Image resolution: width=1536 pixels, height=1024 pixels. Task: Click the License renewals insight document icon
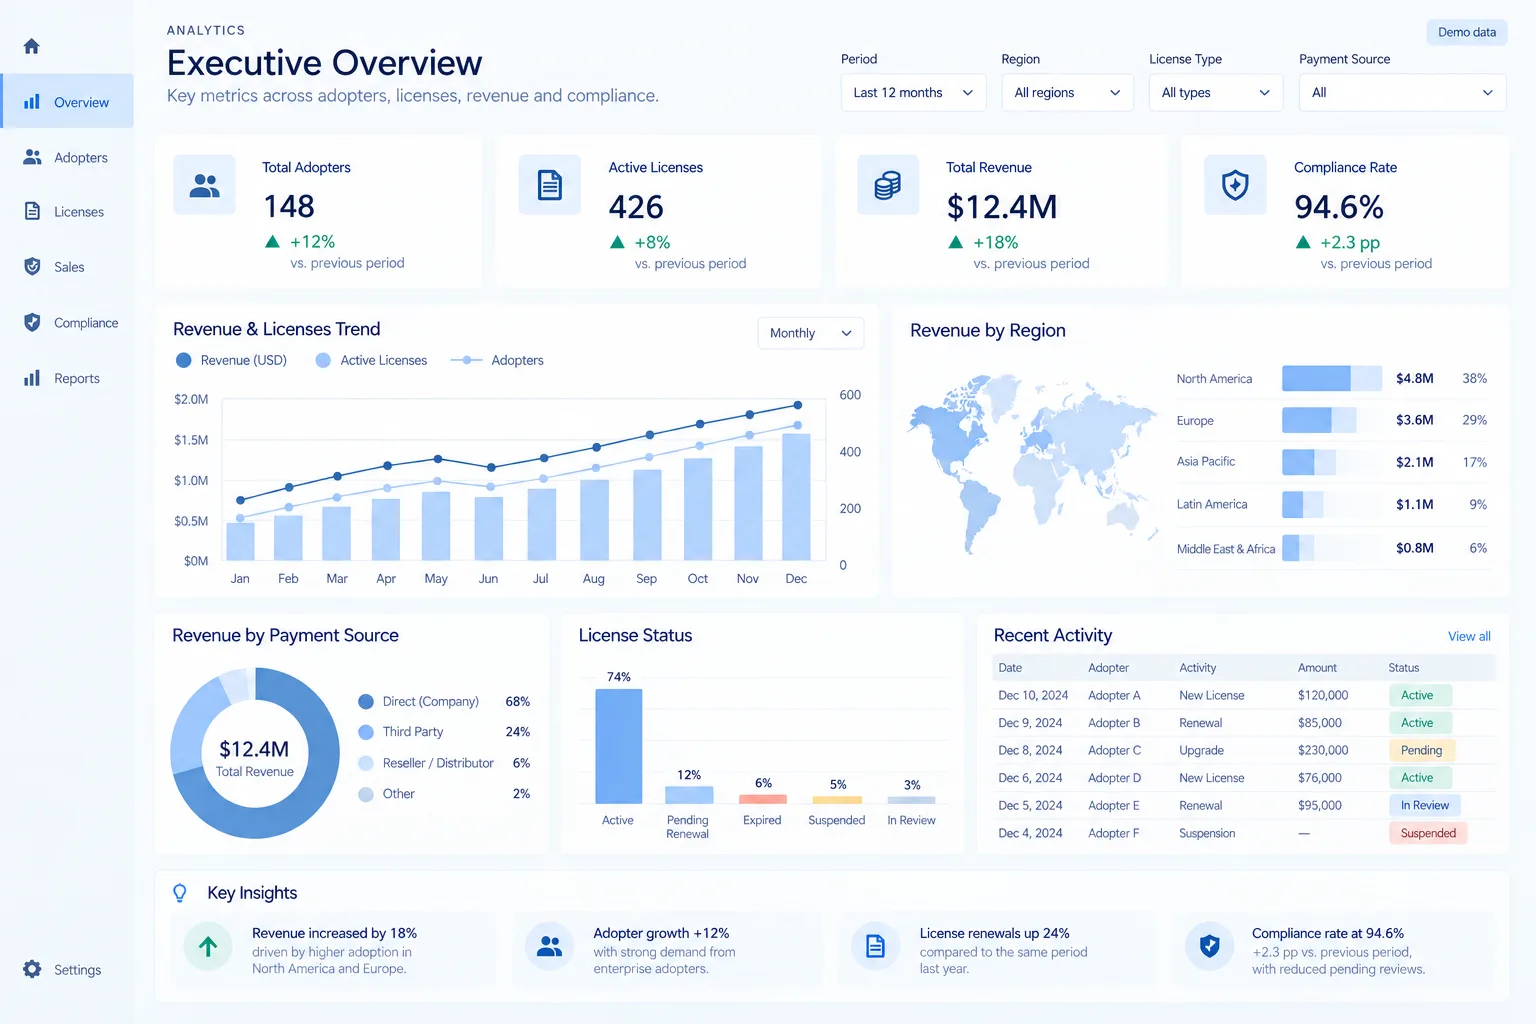pyautogui.click(x=875, y=947)
